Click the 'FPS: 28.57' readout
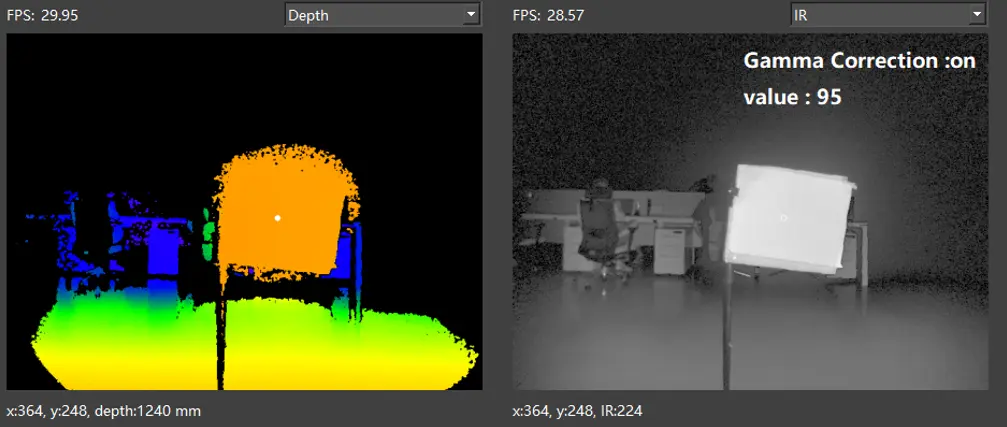 pos(548,15)
